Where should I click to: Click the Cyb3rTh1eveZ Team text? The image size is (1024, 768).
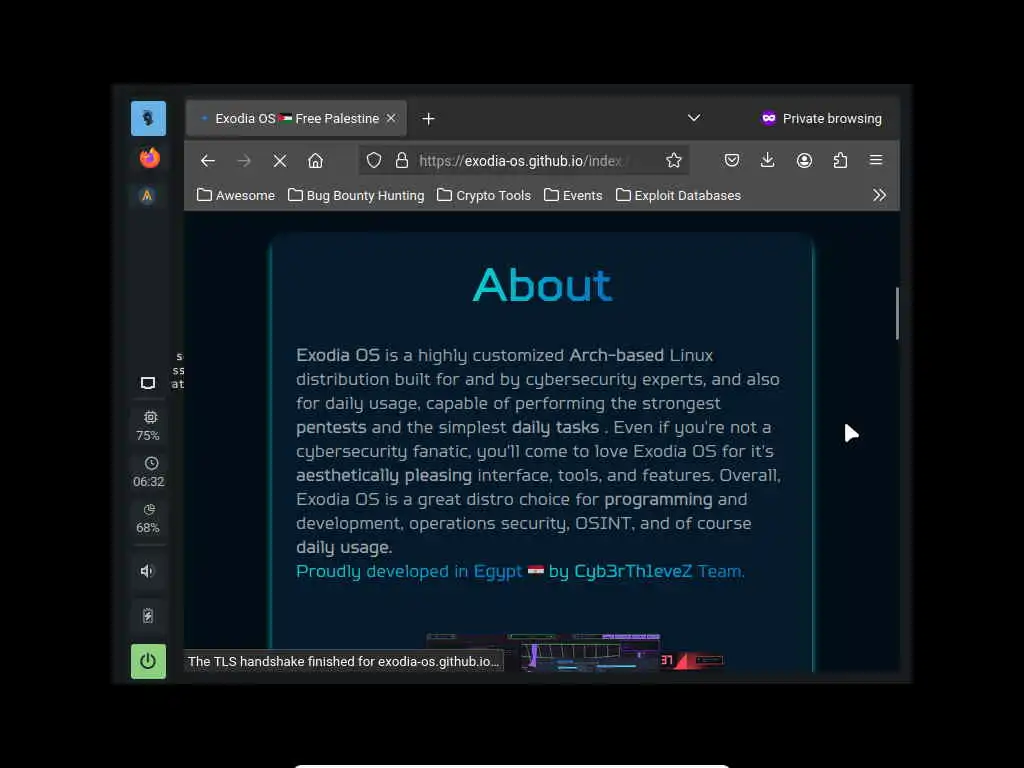point(659,571)
